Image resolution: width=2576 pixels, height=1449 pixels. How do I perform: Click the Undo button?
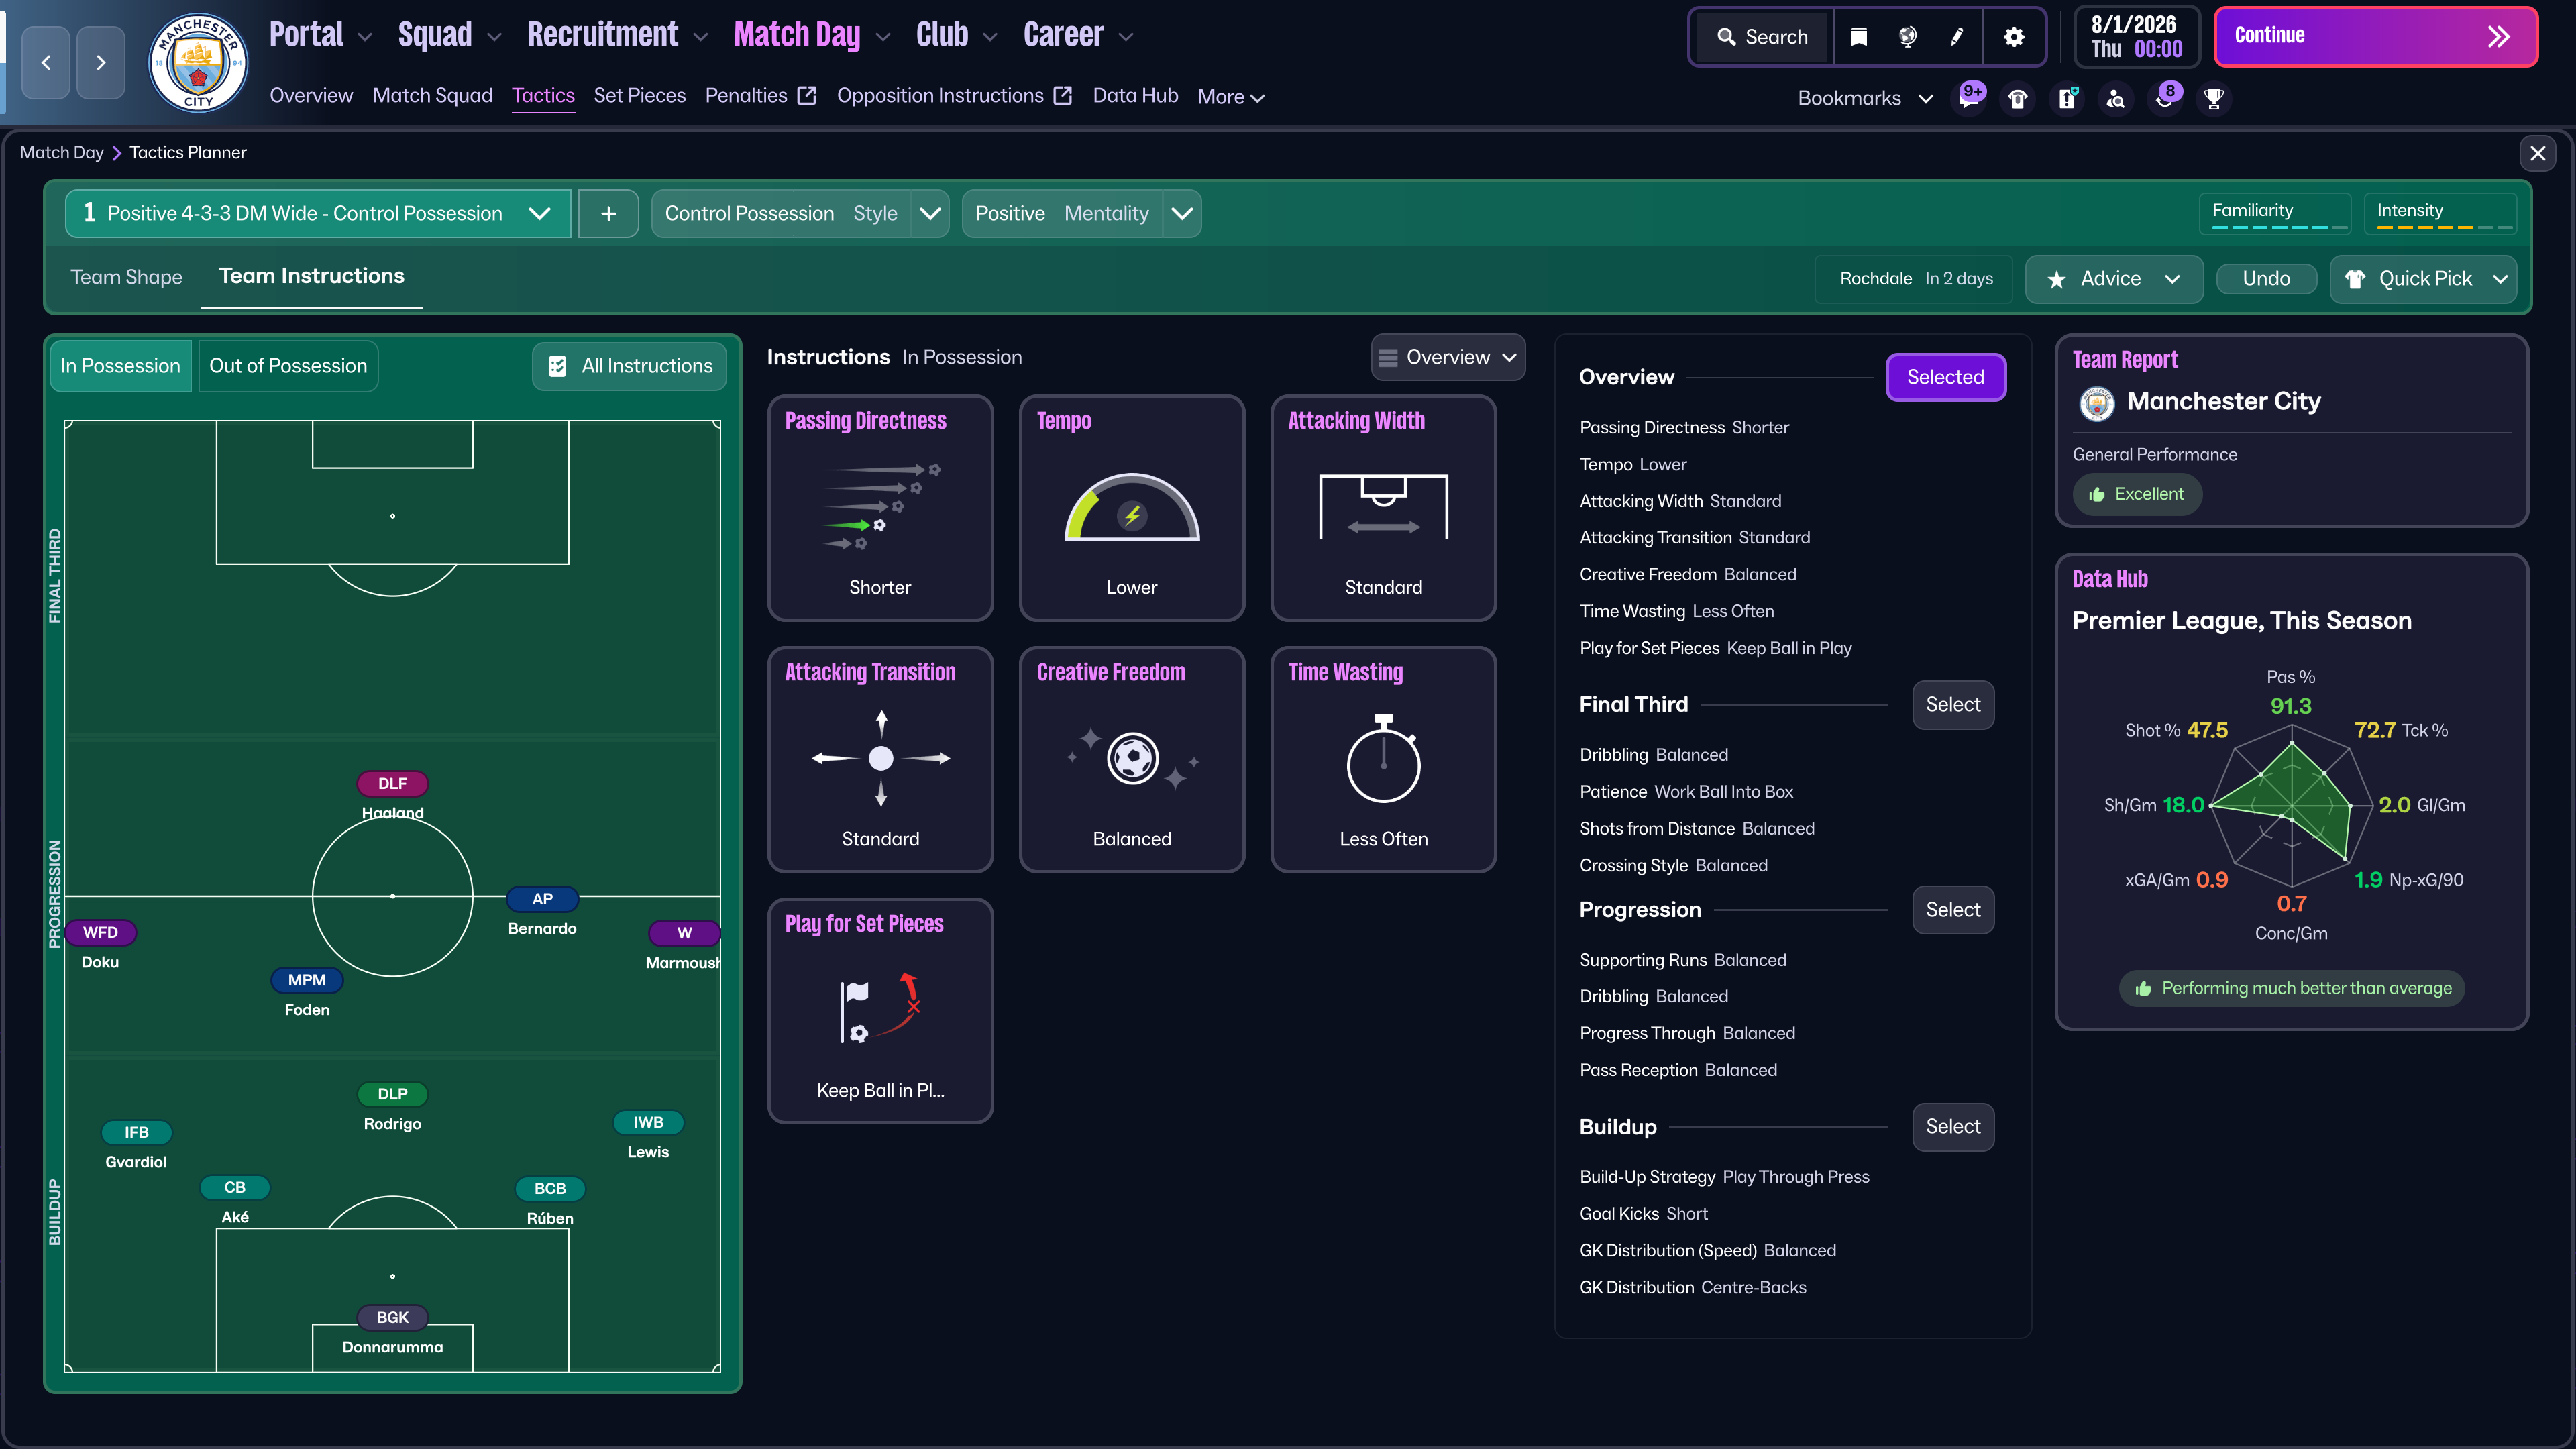click(2266, 279)
